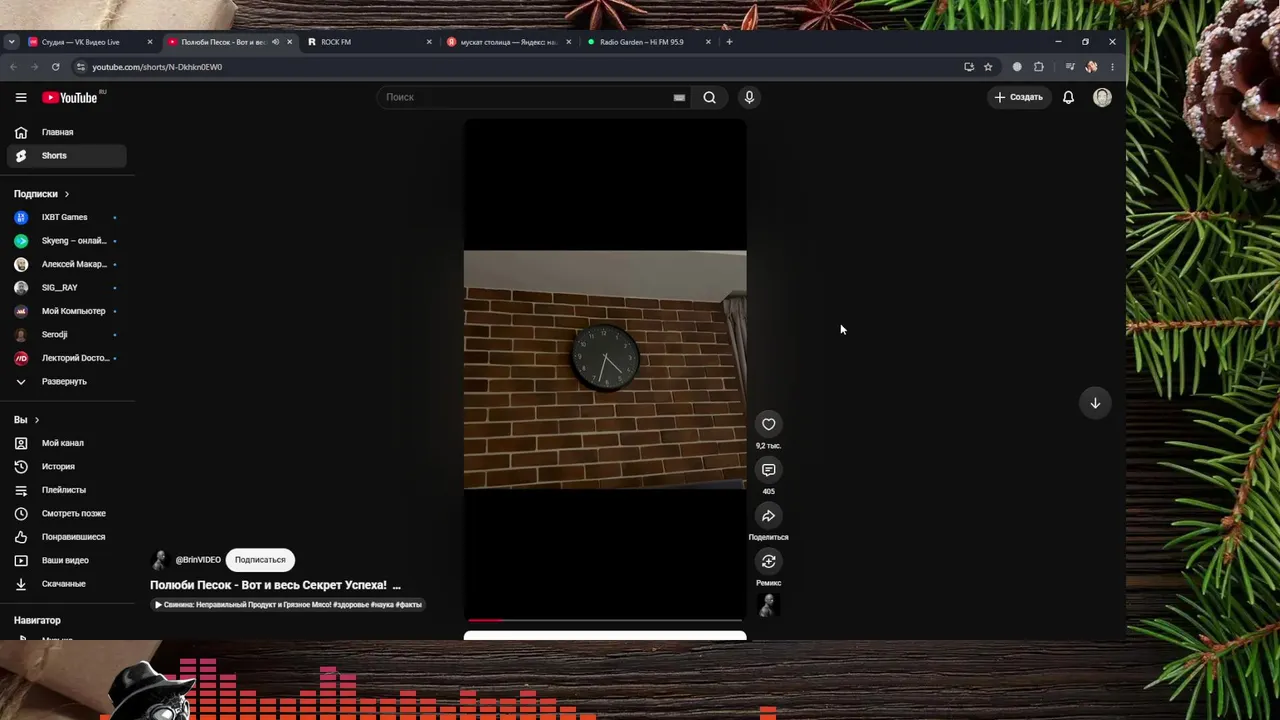Open the IXBT Games subscription

66,217
